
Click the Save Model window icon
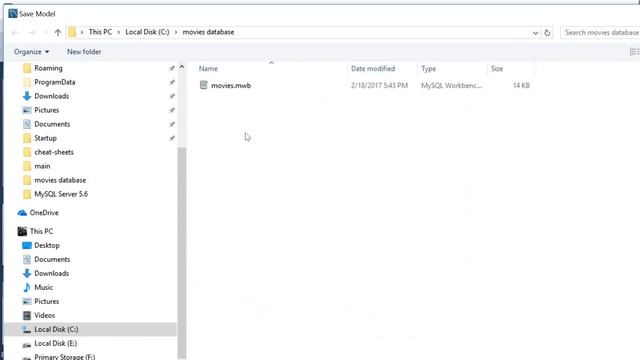13,13
